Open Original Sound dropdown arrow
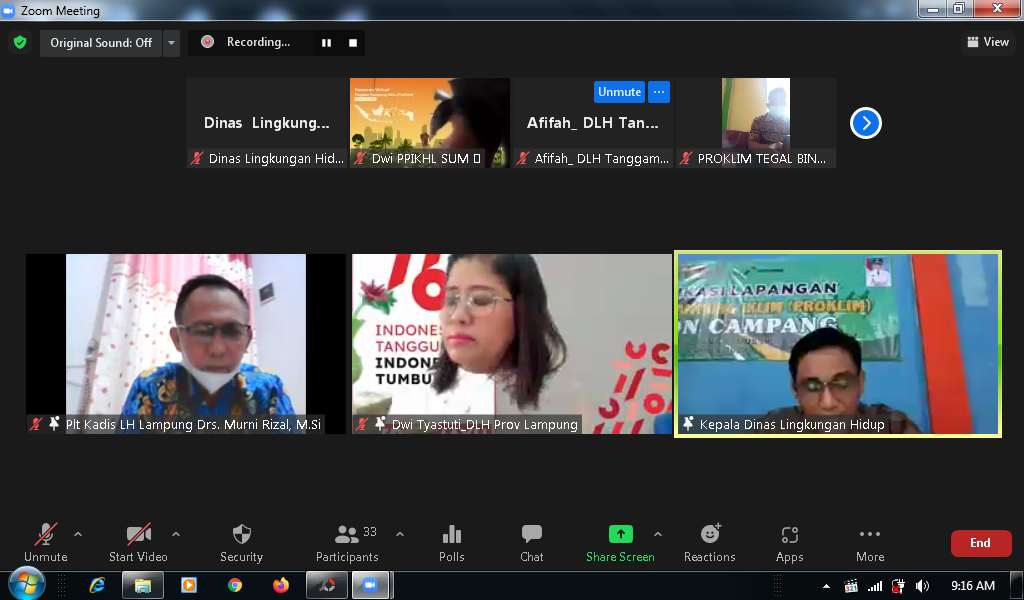Screen dimensions: 1024x600 click(x=171, y=43)
